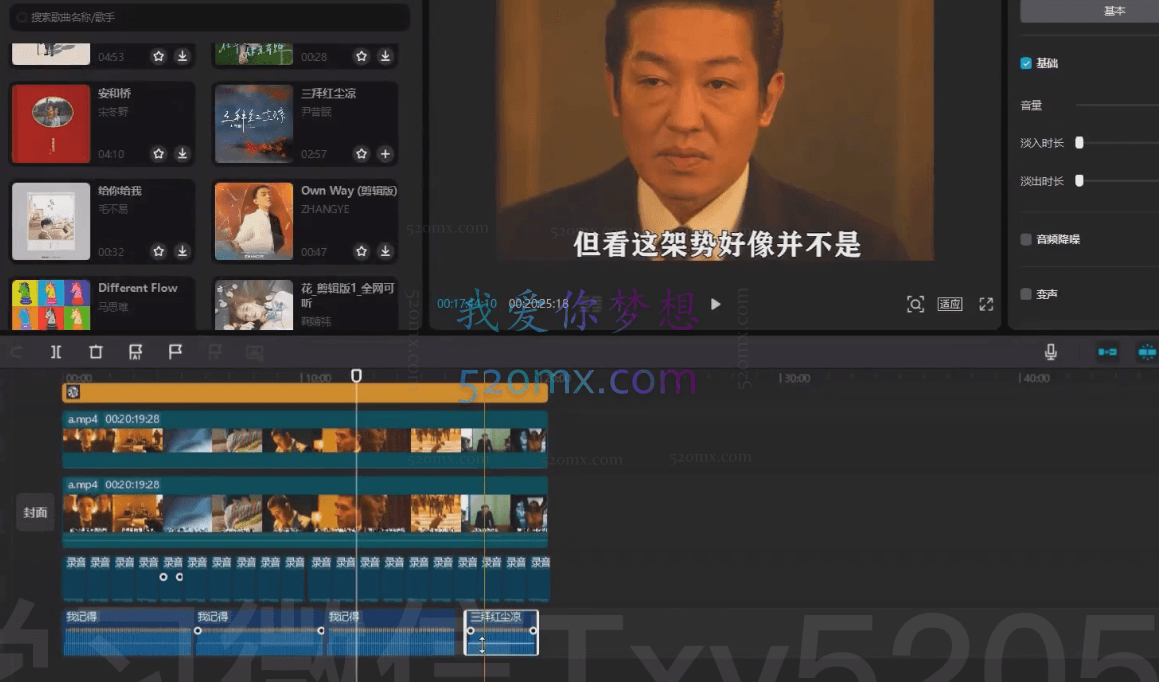Click the song search input field
1159x682 pixels.
tap(207, 17)
